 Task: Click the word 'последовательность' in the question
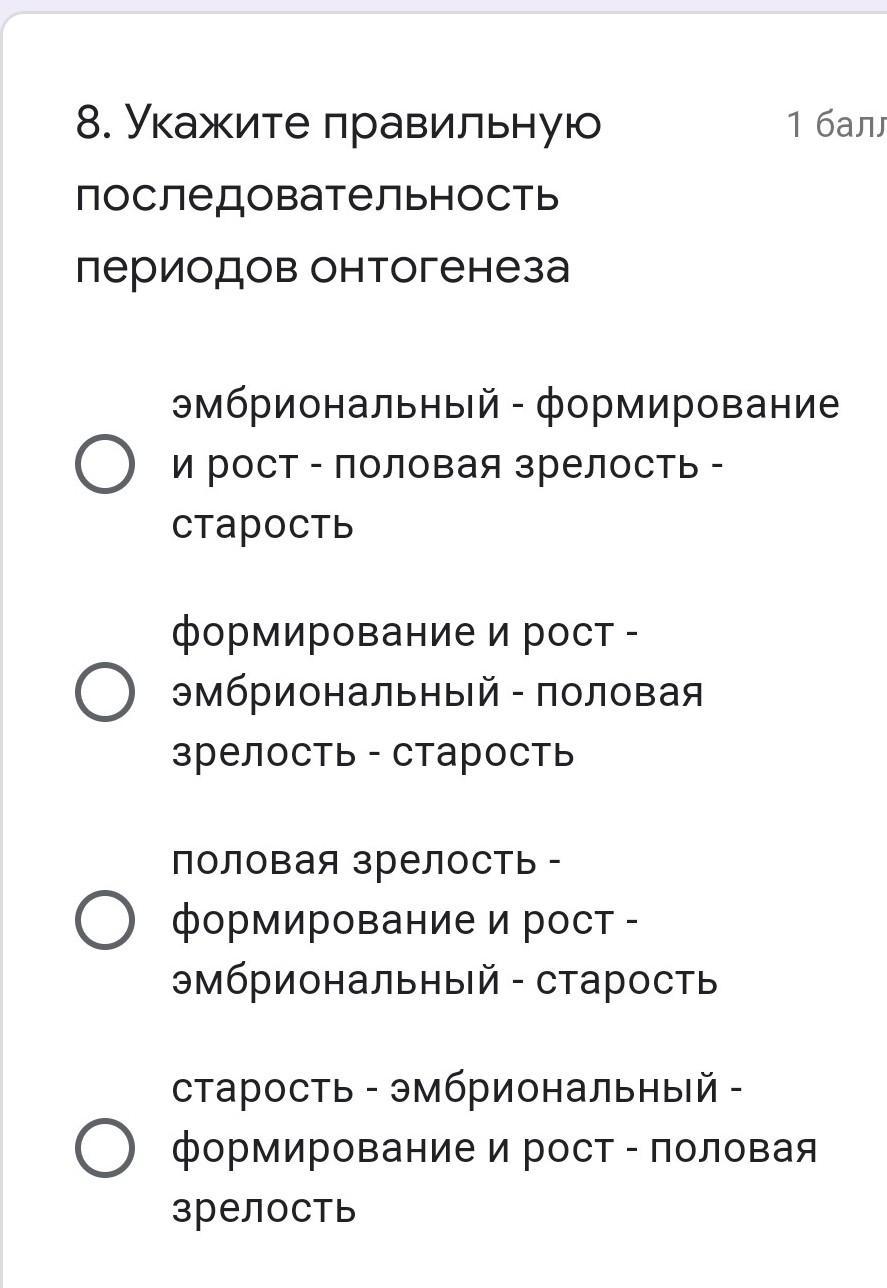317,195
